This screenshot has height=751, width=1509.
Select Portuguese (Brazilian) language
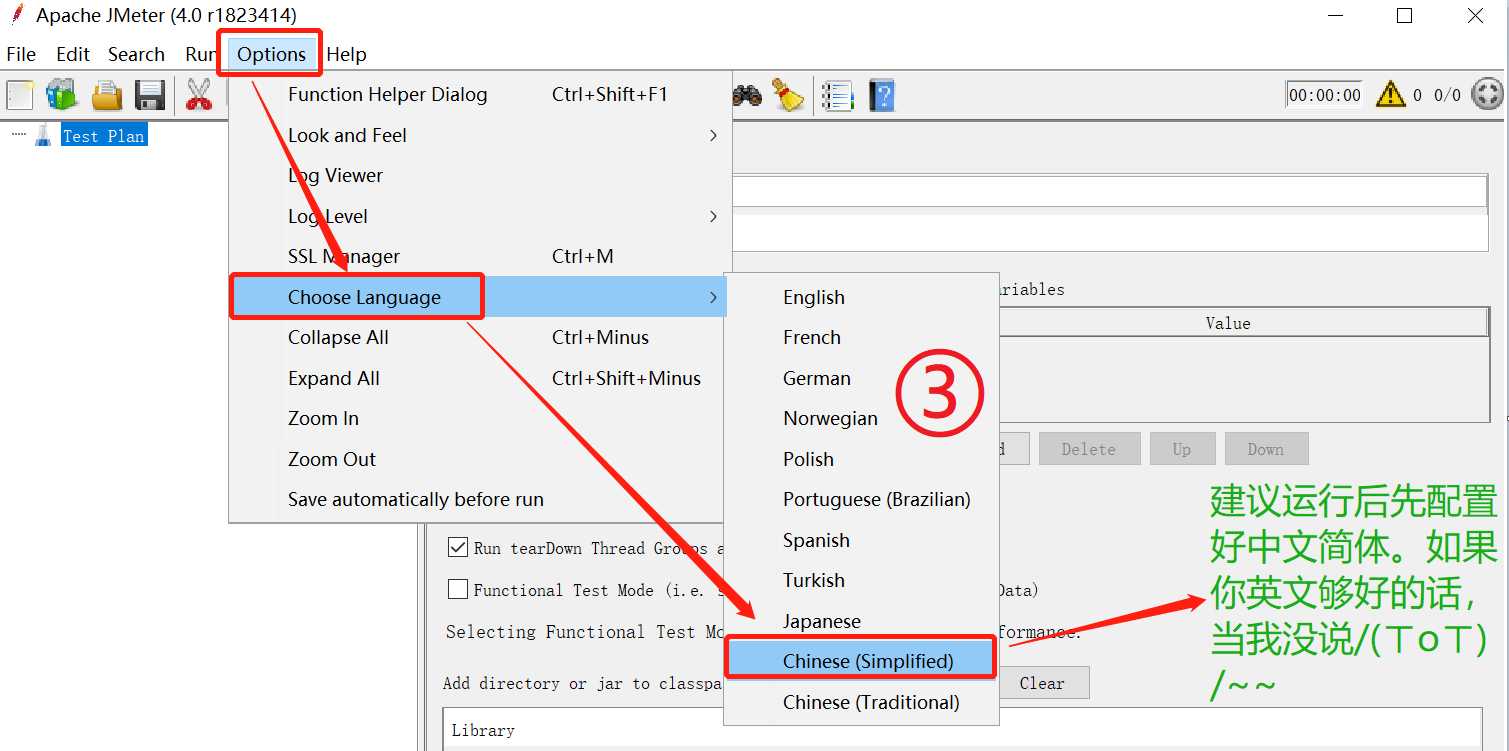pos(861,499)
